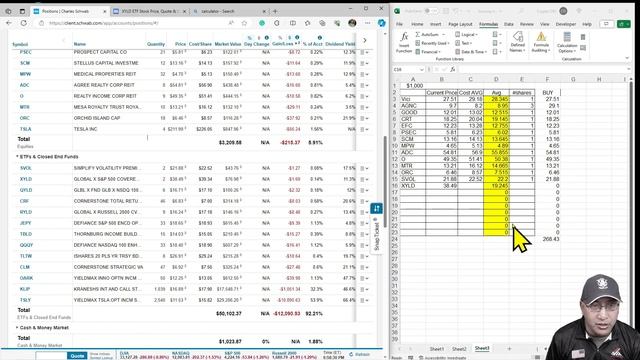The image size is (640, 360).
Task: Select cell containing Vici
Action: click(x=413, y=99)
